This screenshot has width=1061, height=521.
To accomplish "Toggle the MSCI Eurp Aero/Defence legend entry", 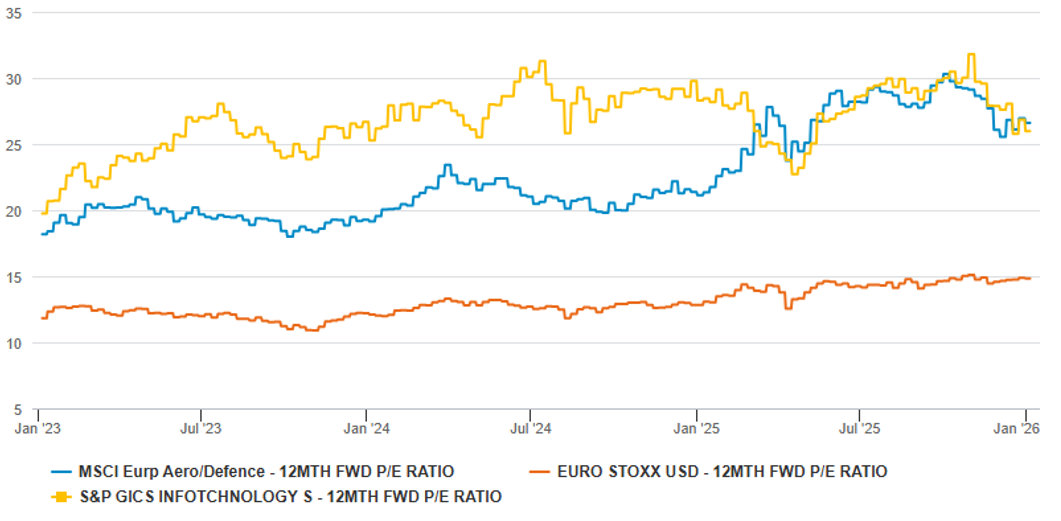I will point(263,471).
